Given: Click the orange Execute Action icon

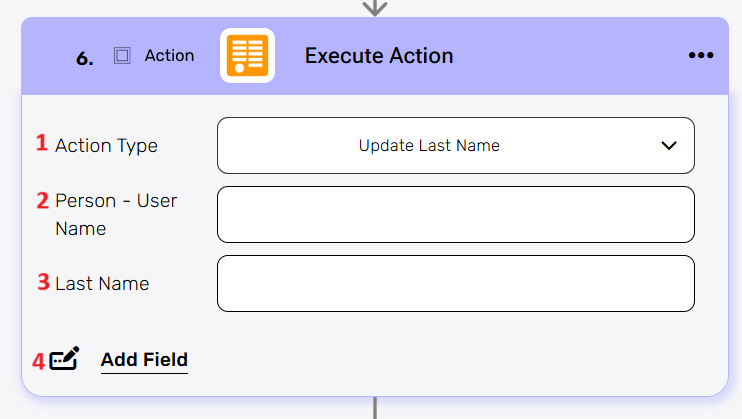Looking at the screenshot, I should click(247, 56).
